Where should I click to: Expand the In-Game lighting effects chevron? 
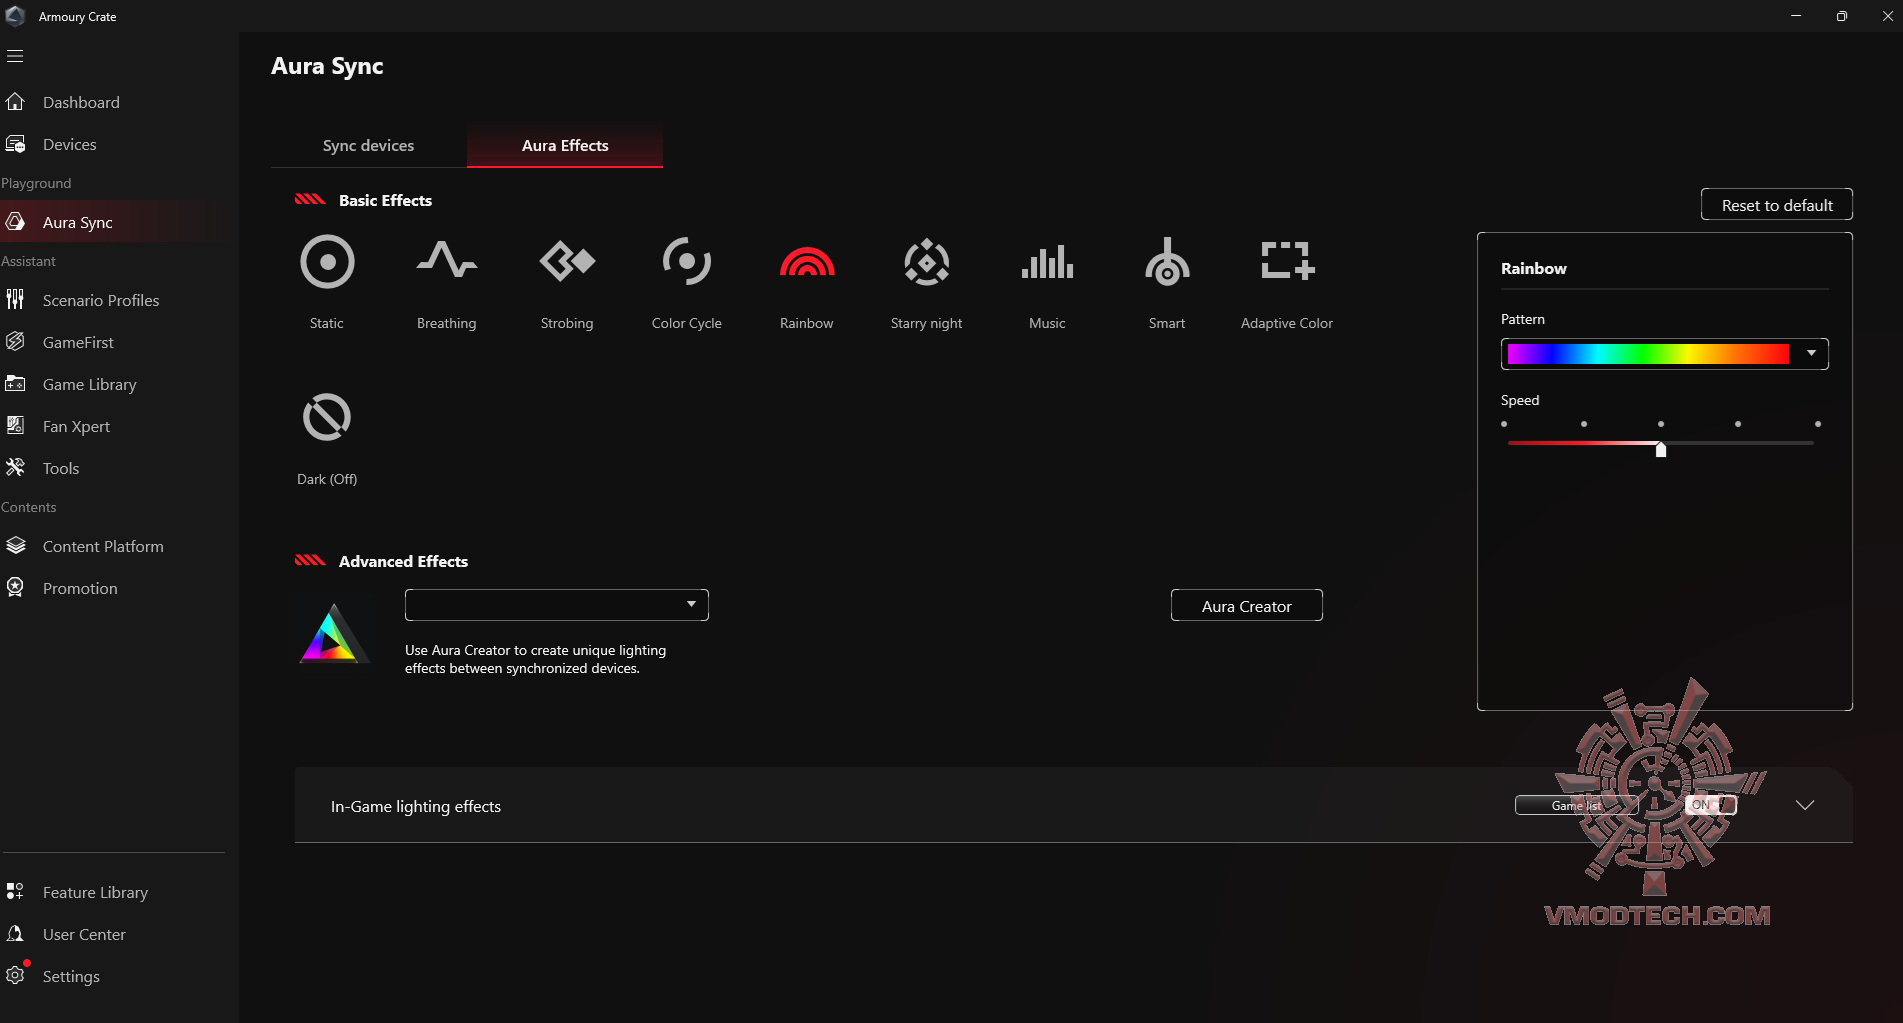[x=1805, y=805]
